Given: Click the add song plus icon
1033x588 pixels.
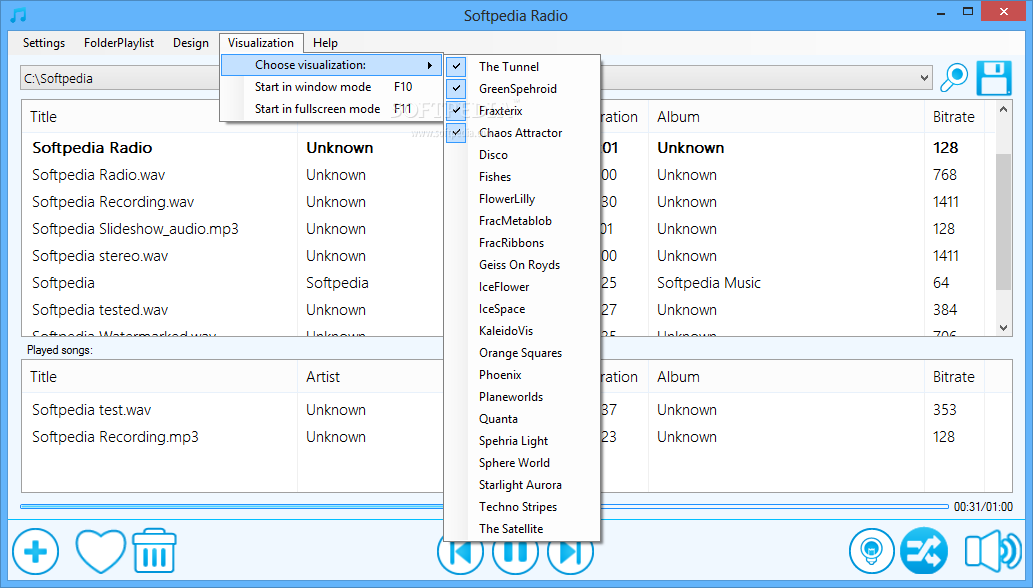Looking at the screenshot, I should pos(36,551).
